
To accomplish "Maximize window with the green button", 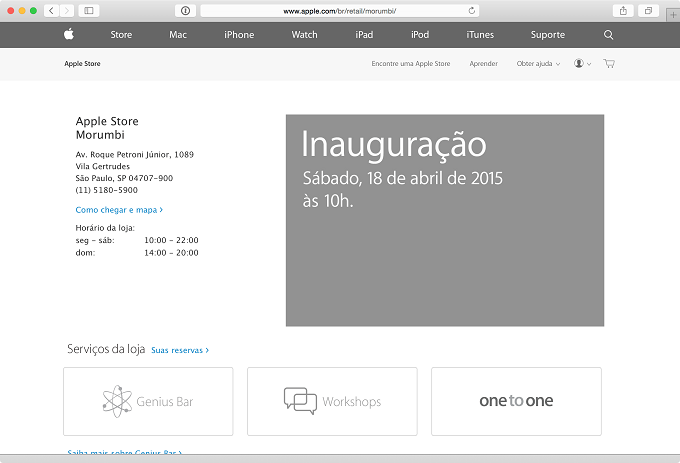I will click(33, 10).
